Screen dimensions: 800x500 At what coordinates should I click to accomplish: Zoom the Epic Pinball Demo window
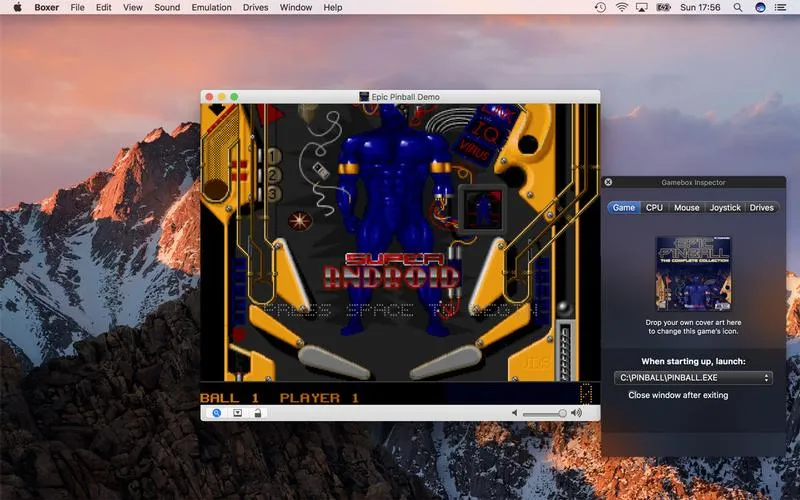234,96
